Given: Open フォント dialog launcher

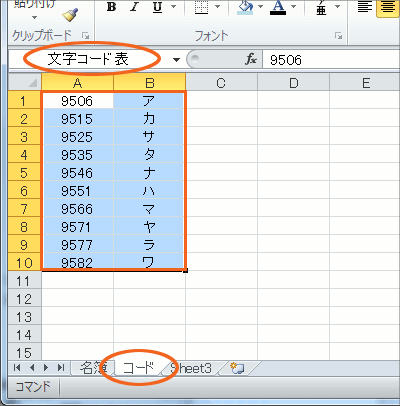Looking at the screenshot, I should click(x=338, y=35).
